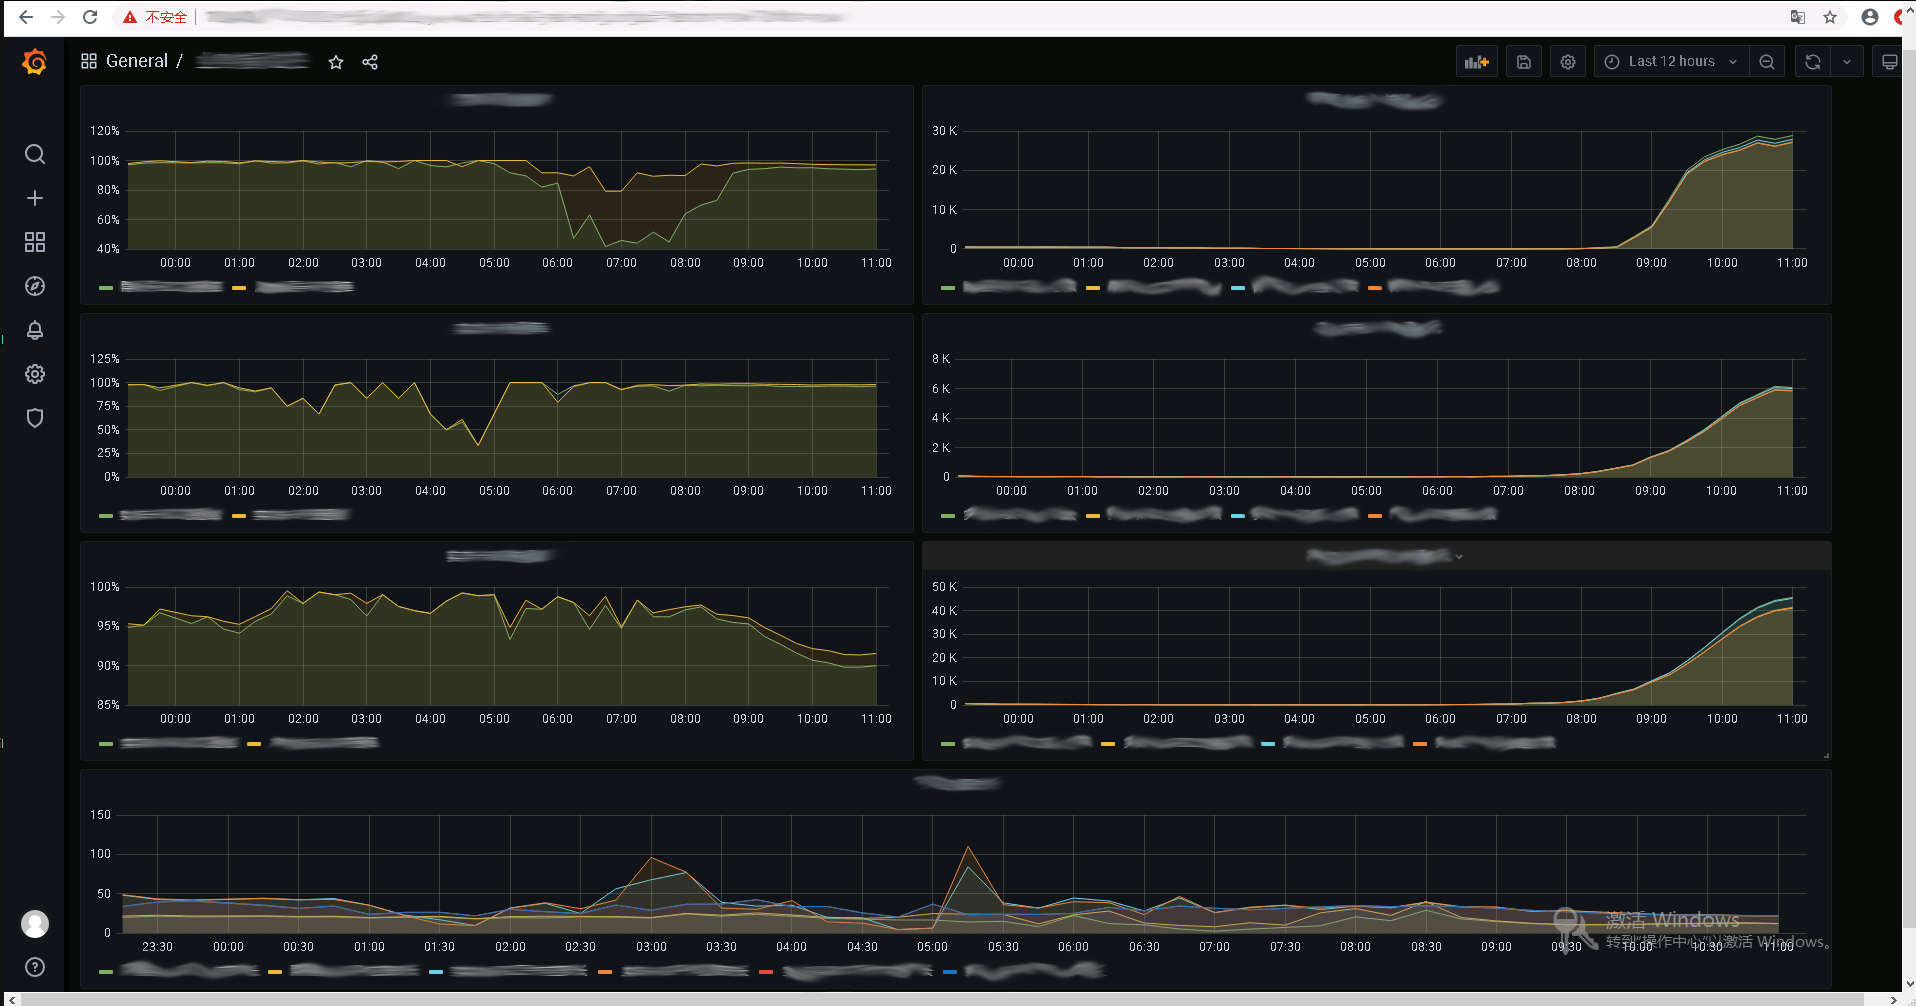
Task: Click the Create plus icon in sidebar
Action: click(35, 198)
